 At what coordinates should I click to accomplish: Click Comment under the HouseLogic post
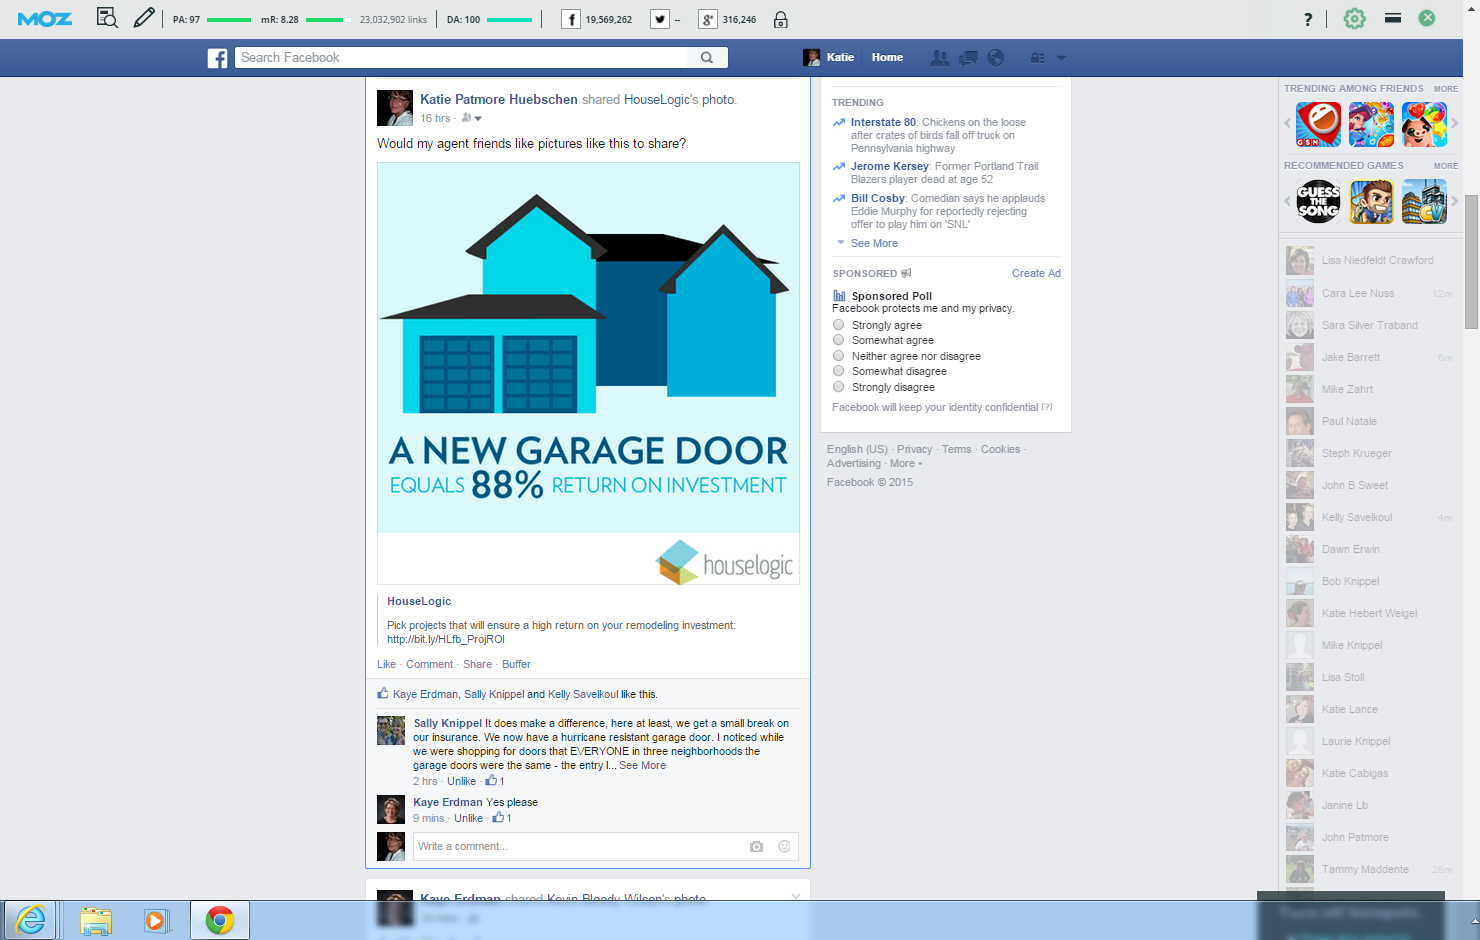[429, 664]
